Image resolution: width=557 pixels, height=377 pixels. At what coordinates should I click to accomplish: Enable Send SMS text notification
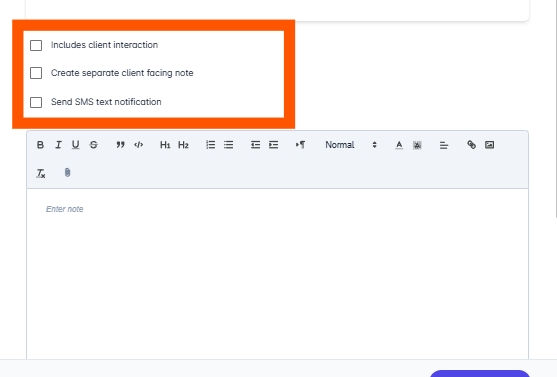click(36, 102)
